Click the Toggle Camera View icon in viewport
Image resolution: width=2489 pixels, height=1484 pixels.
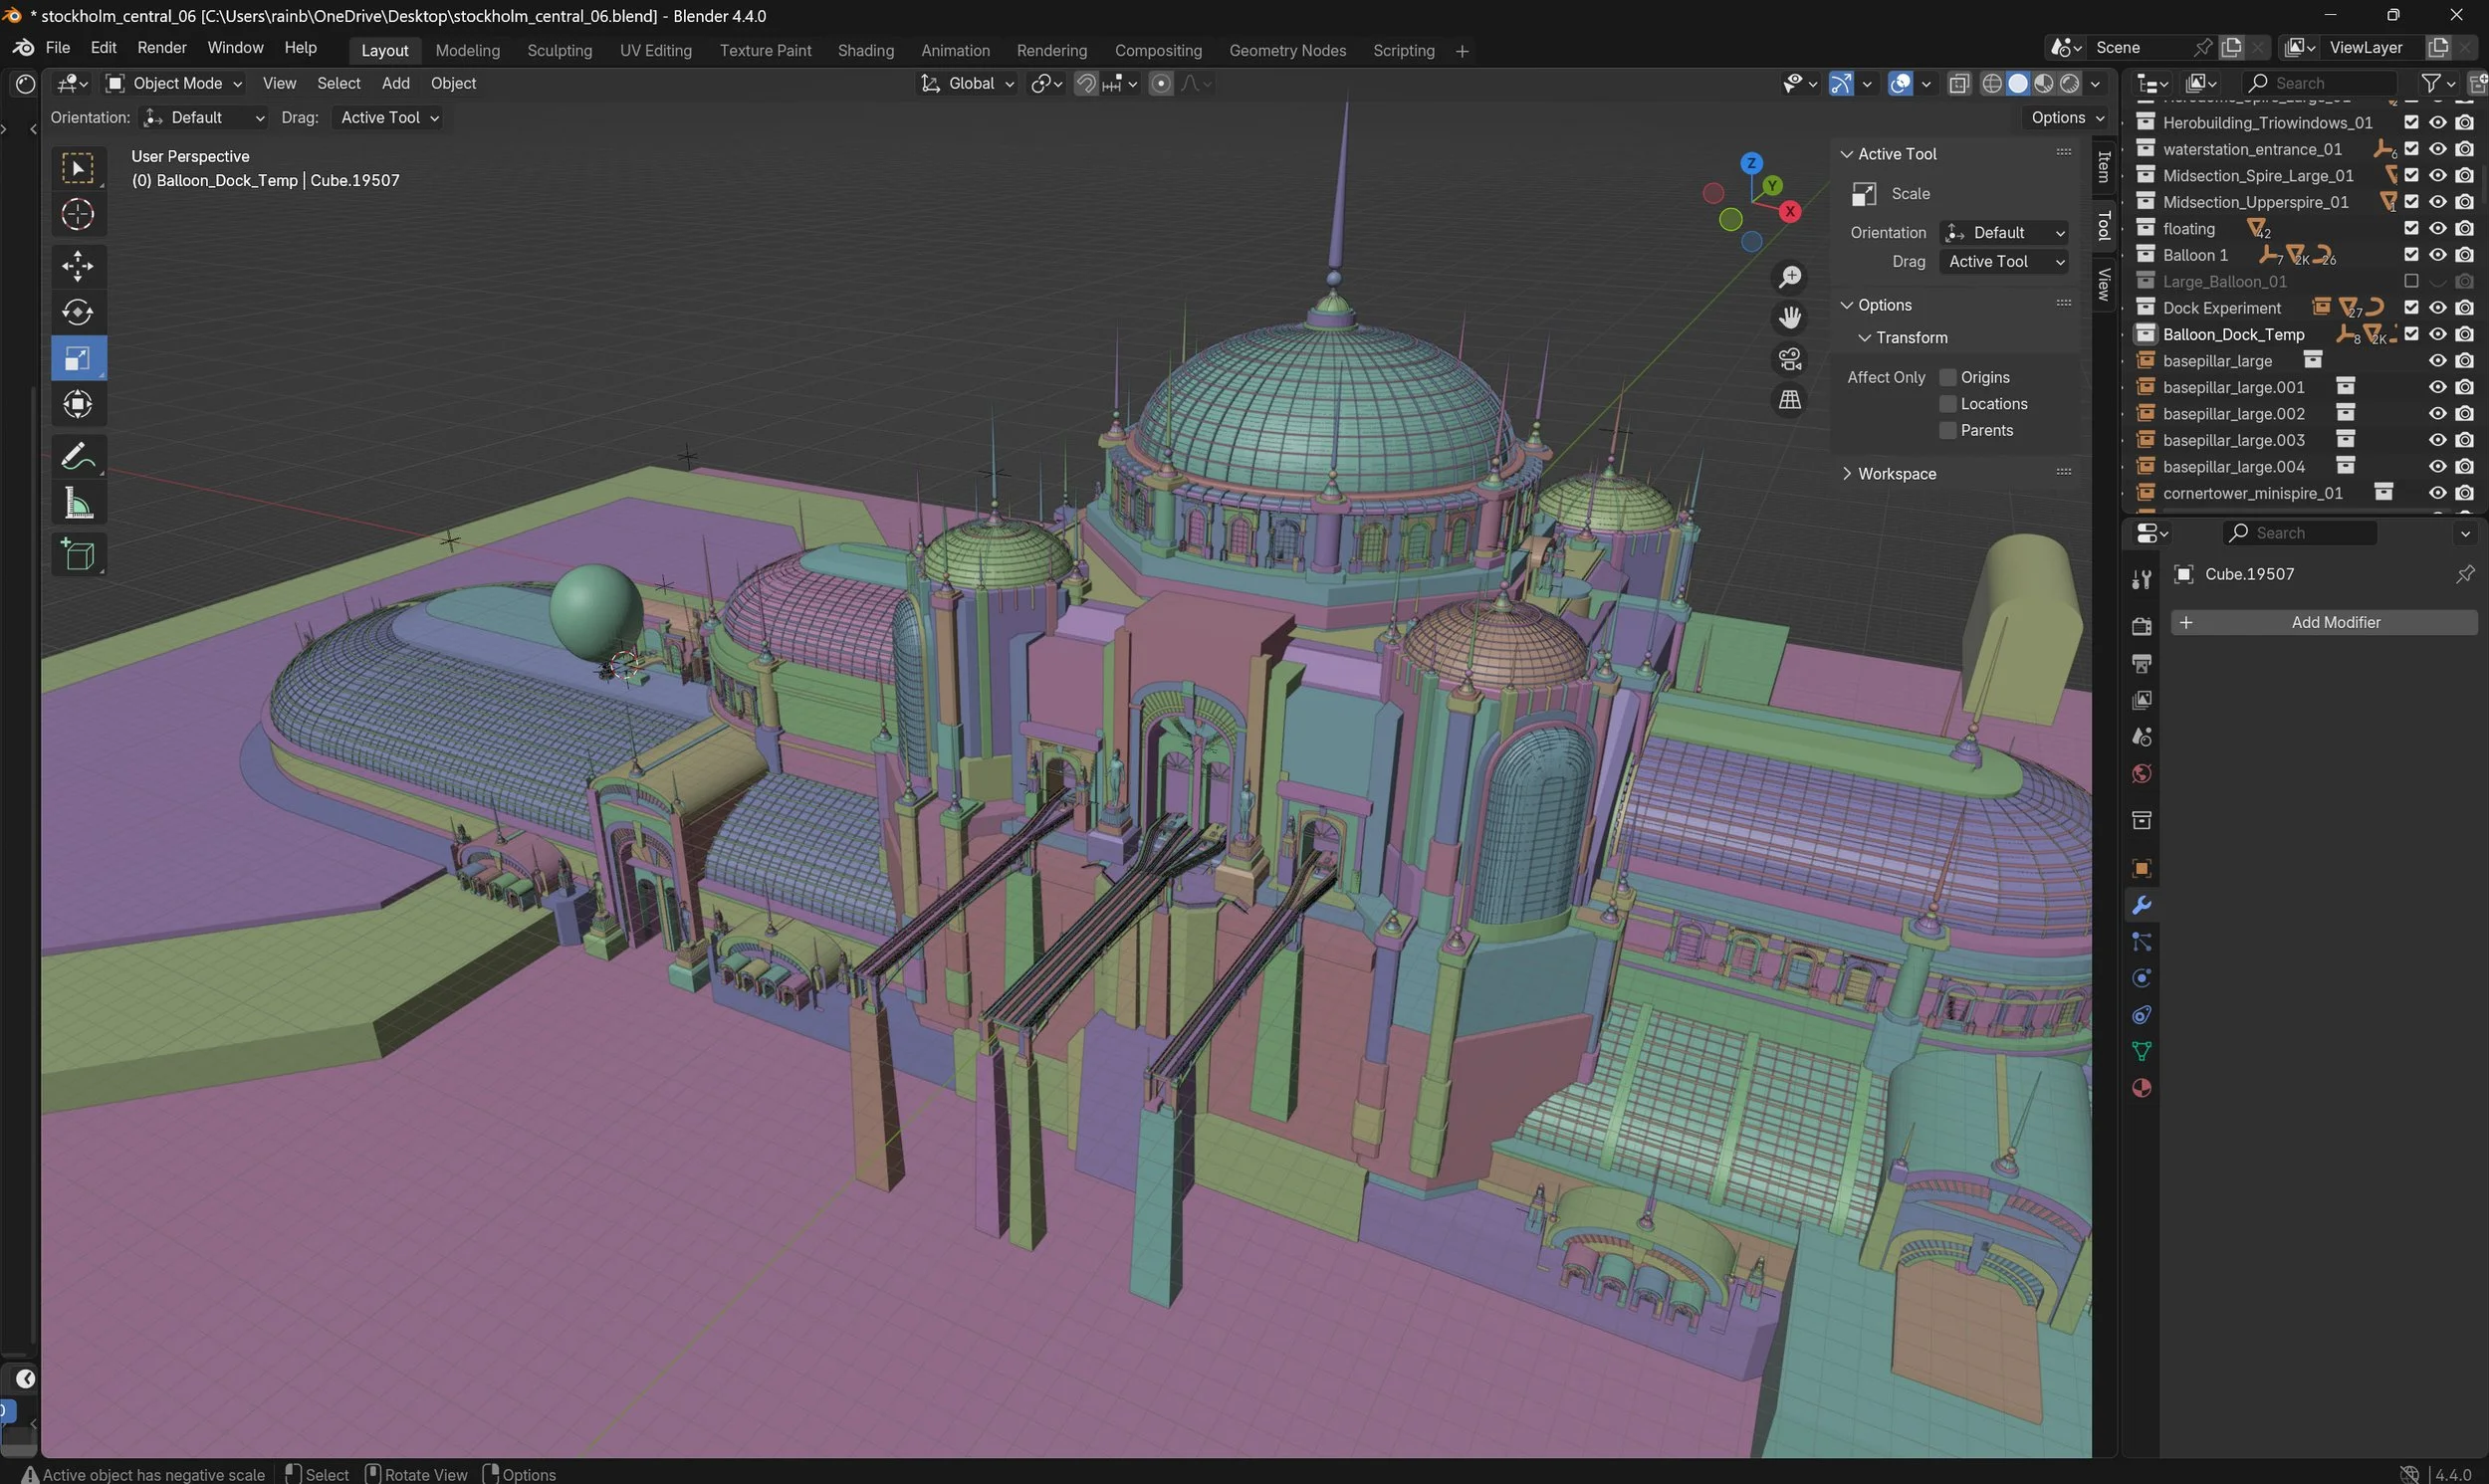[1790, 358]
